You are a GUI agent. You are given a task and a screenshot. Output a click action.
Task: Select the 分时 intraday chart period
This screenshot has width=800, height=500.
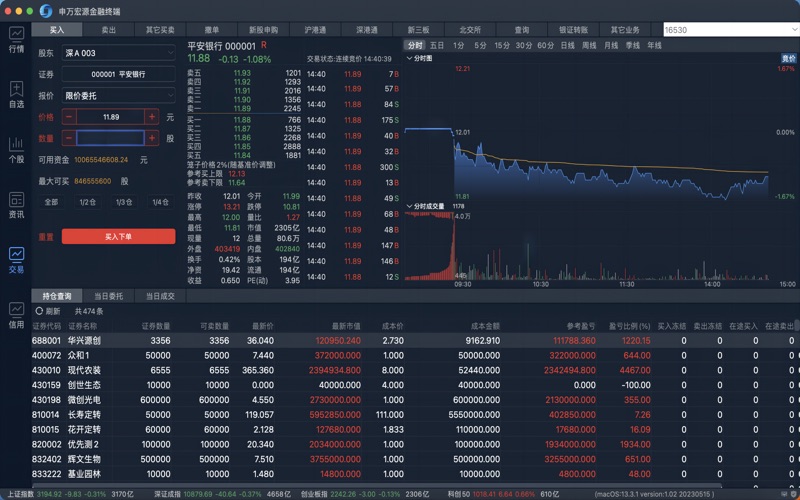[415, 45]
